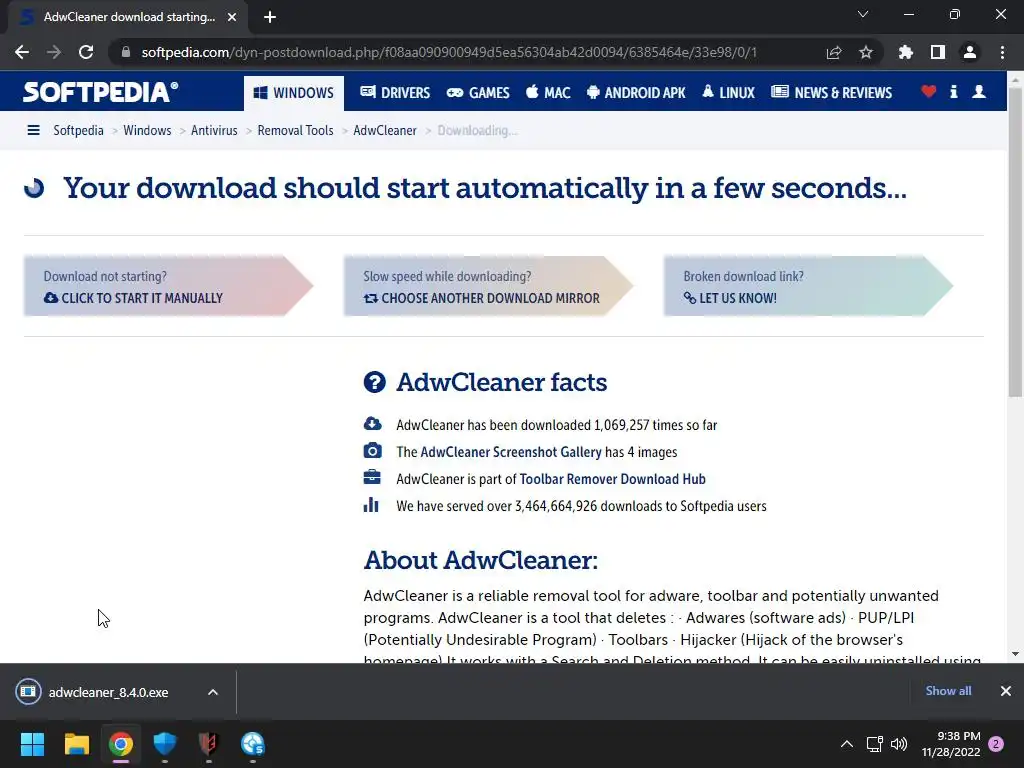Open downloaded adwcleaner_8.4.0.exe file
Image resolution: width=1024 pixels, height=768 pixels.
tap(108, 692)
